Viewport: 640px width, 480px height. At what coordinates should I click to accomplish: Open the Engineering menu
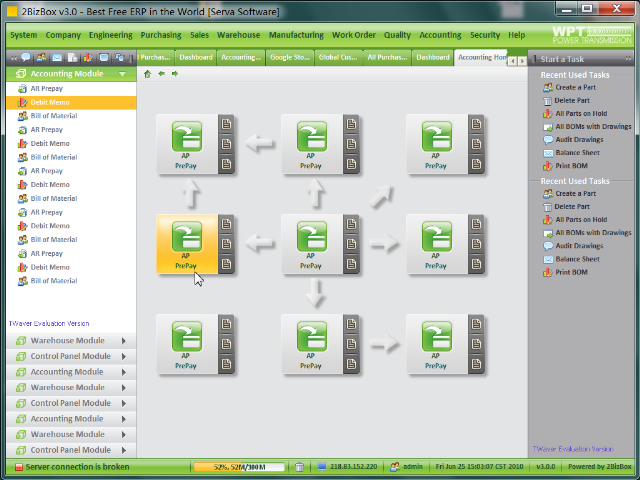pos(111,35)
